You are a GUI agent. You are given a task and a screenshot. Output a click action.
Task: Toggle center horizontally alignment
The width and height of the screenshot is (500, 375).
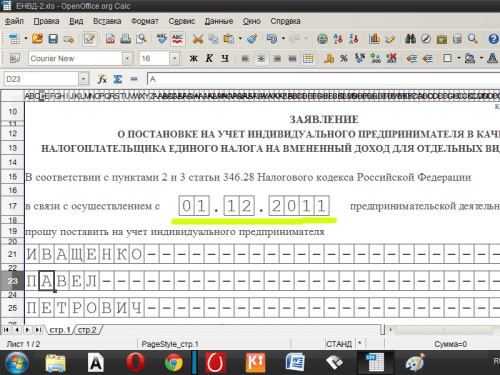pyautogui.click(x=261, y=59)
